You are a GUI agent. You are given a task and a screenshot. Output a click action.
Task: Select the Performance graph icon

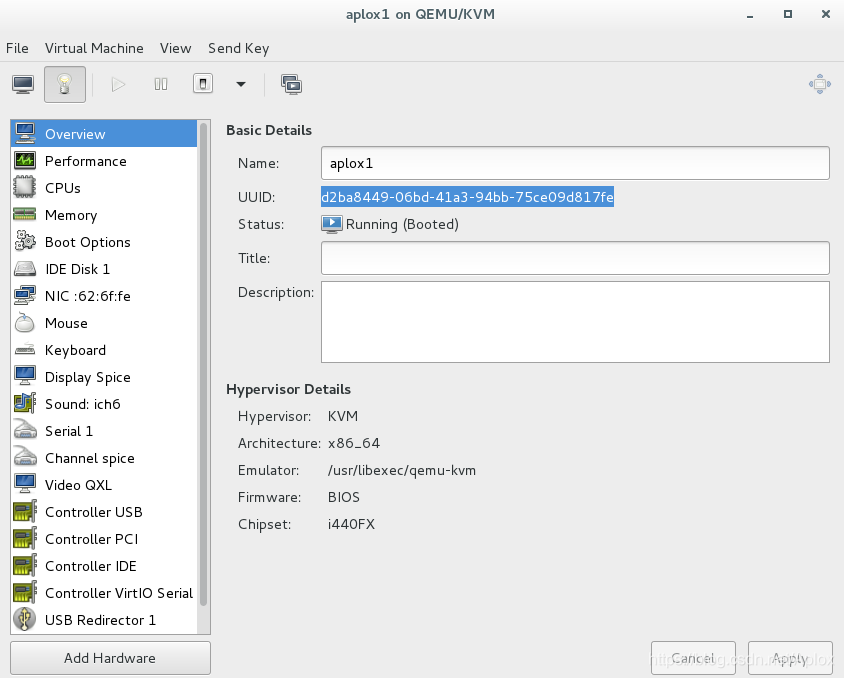25,160
